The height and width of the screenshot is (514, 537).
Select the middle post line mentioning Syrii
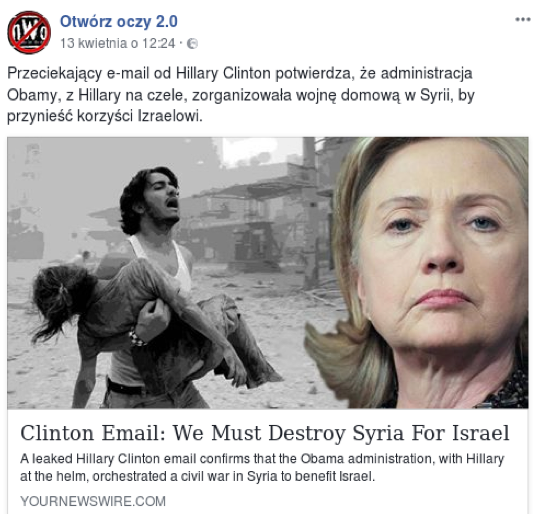pos(241,95)
